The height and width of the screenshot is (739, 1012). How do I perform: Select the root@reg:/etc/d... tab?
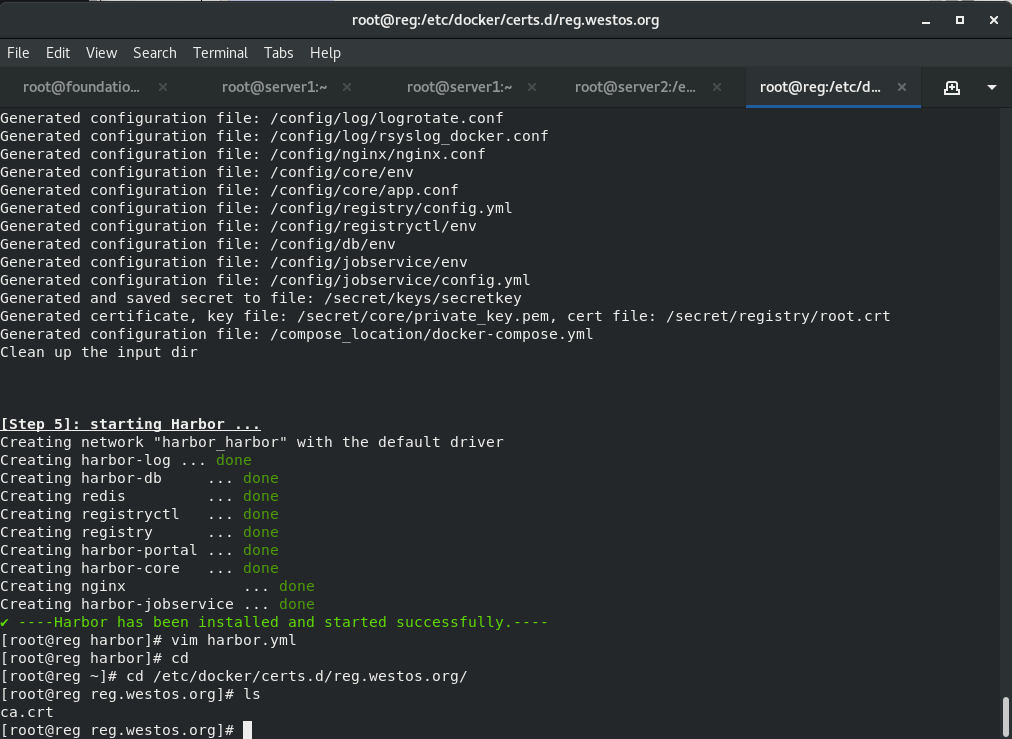pyautogui.click(x=820, y=87)
